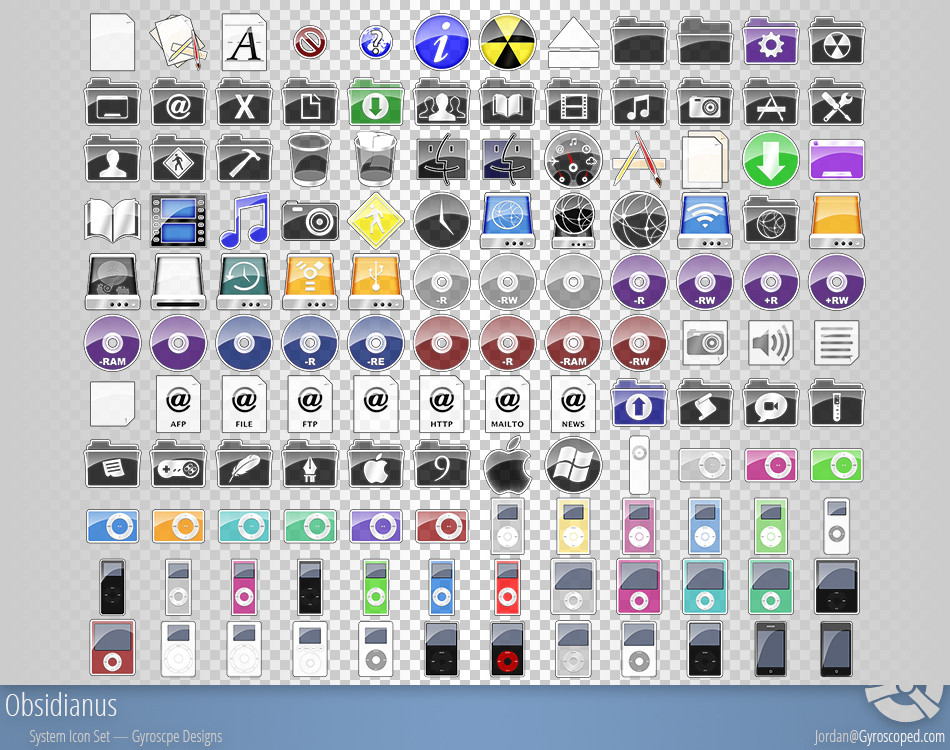The height and width of the screenshot is (750, 950).
Task: Click the yellow pedestrian crossing sign
Action: click(x=376, y=221)
